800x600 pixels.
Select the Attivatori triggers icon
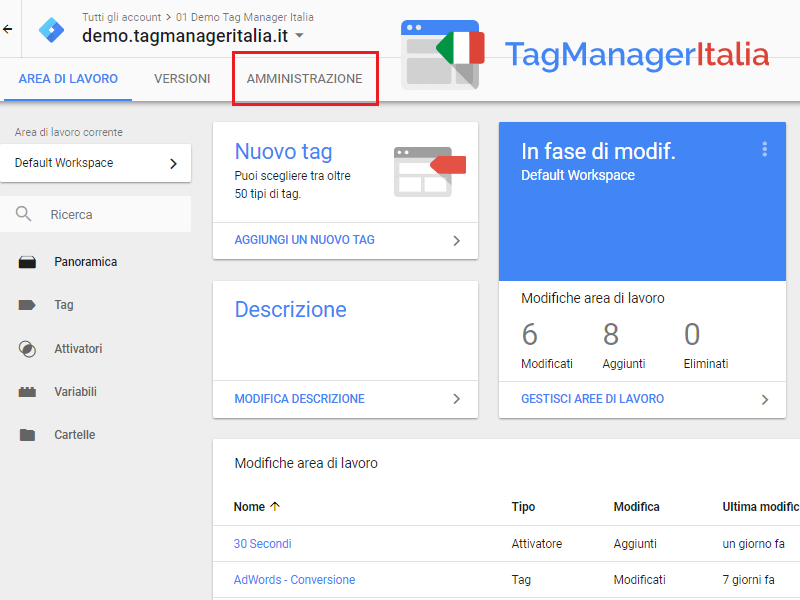[x=28, y=348]
